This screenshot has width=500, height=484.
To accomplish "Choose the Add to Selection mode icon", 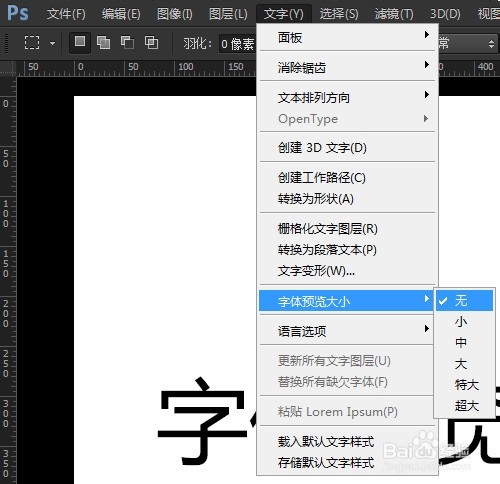I will click(x=103, y=43).
